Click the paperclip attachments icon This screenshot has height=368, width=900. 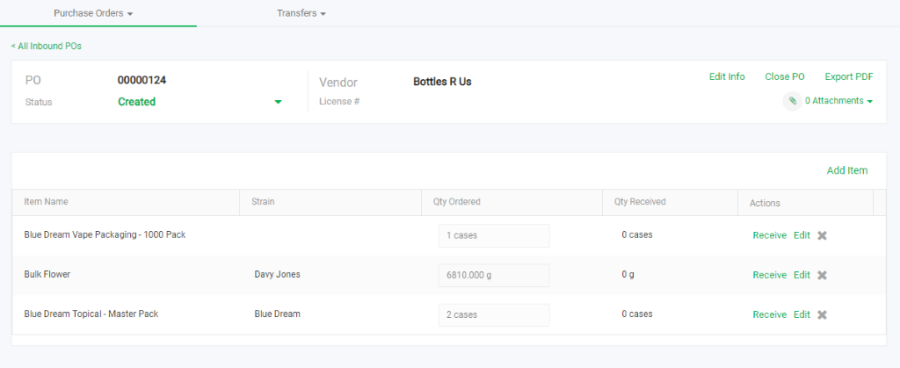point(792,101)
